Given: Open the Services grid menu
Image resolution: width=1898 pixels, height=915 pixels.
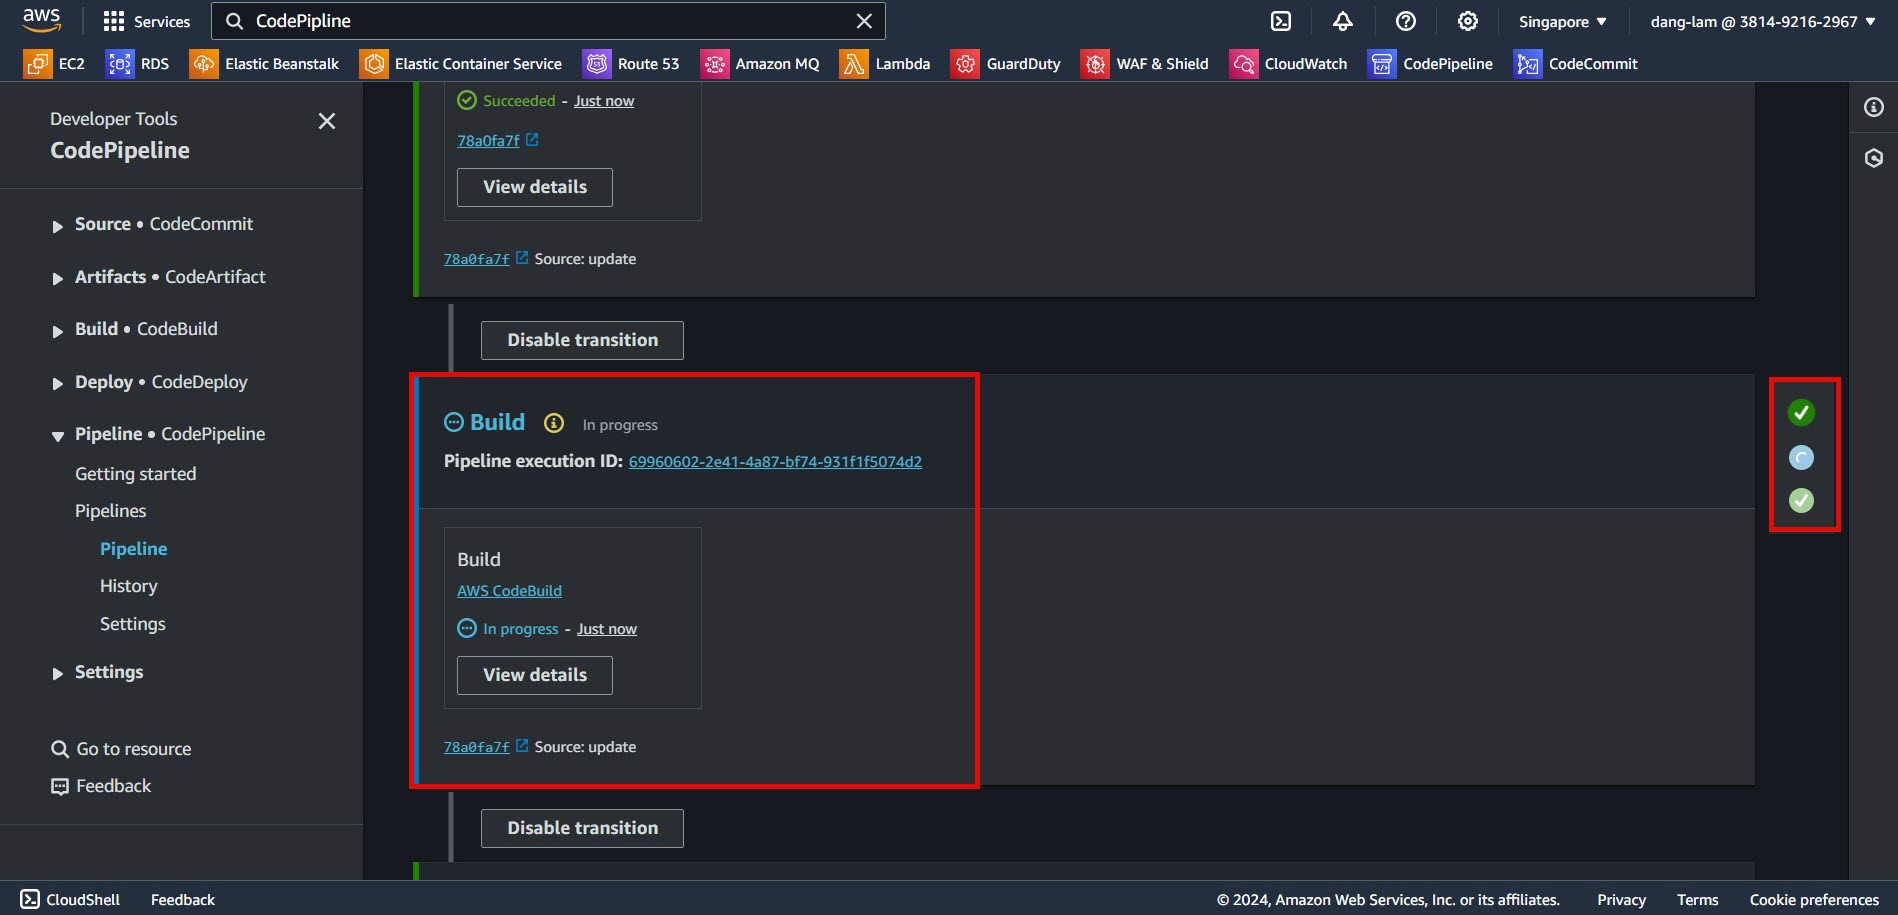Looking at the screenshot, I should point(146,21).
